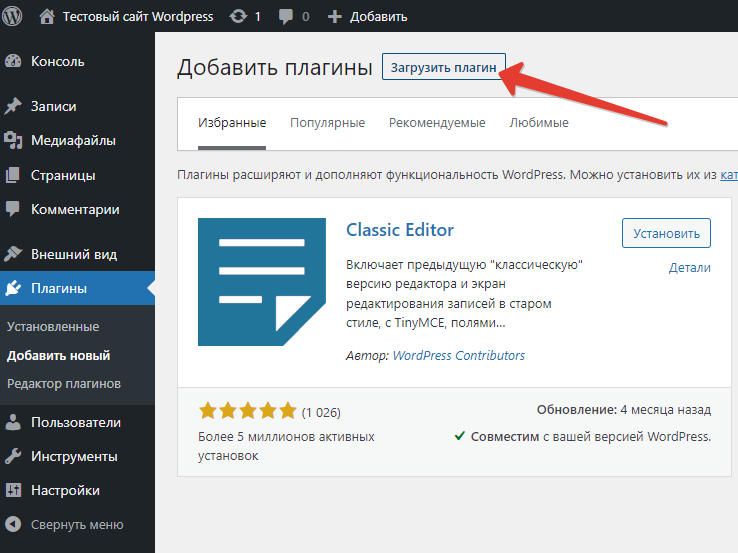This screenshot has height=553, width=738.
Task: Open Плагины section in sidebar
Action: click(x=59, y=288)
